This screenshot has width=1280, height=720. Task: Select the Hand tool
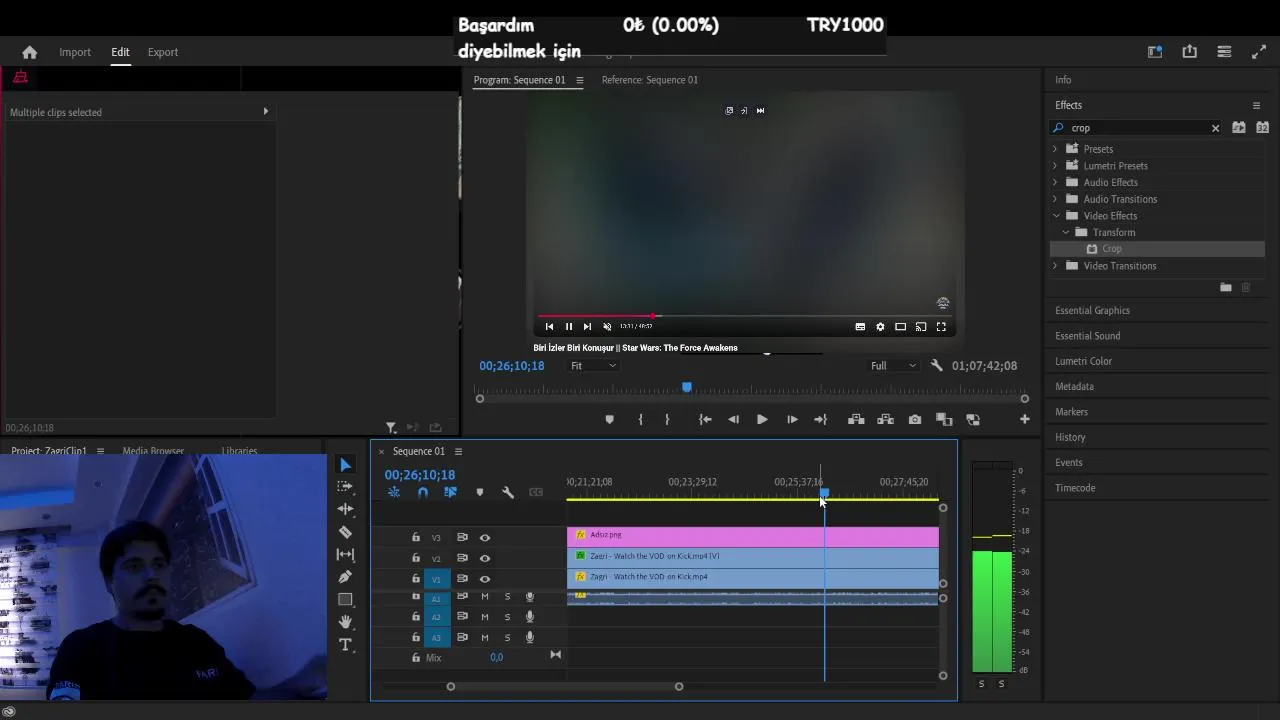point(345,622)
